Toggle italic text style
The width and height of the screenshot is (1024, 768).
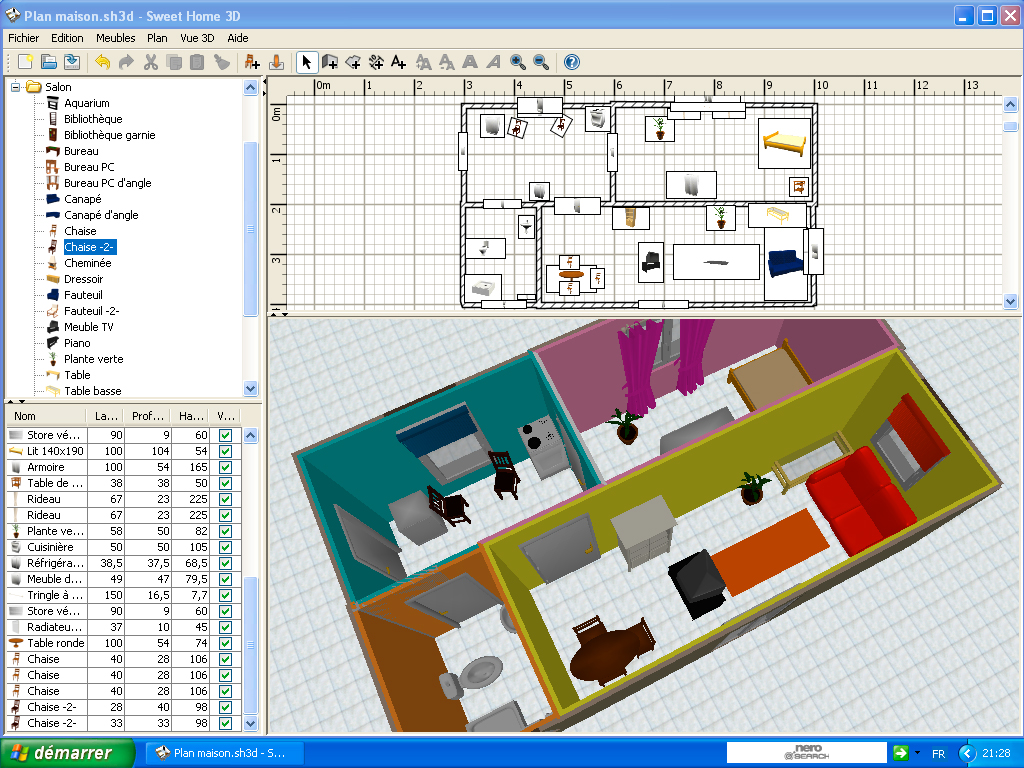(494, 62)
